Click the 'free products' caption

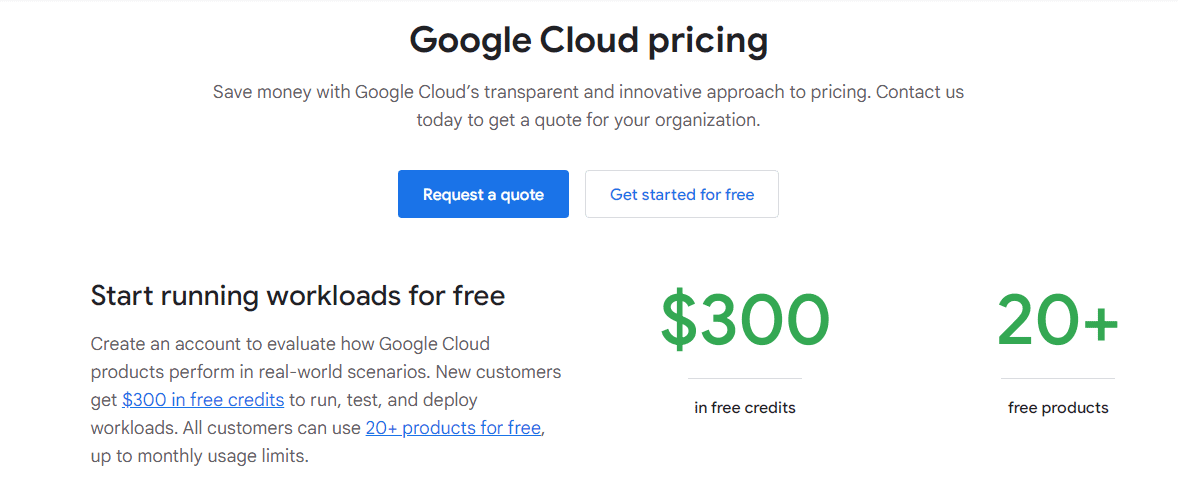[x=1058, y=408]
